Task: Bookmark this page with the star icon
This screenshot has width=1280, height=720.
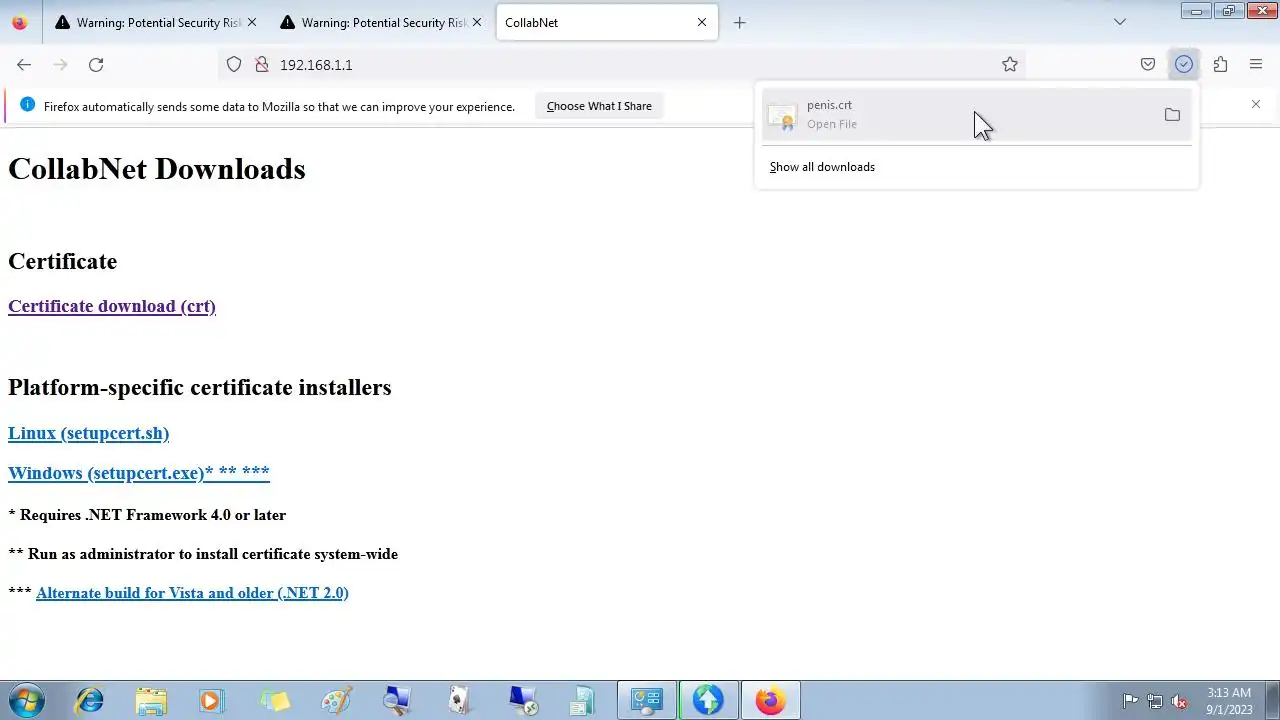Action: point(1010,64)
